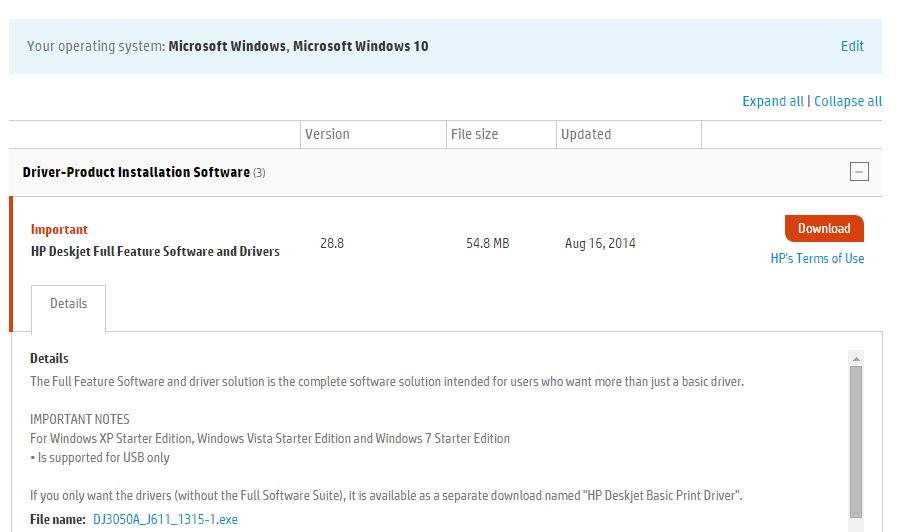Click the date Aug 16, 2014
Image resolution: width=908 pixels, height=532 pixels.
(600, 243)
